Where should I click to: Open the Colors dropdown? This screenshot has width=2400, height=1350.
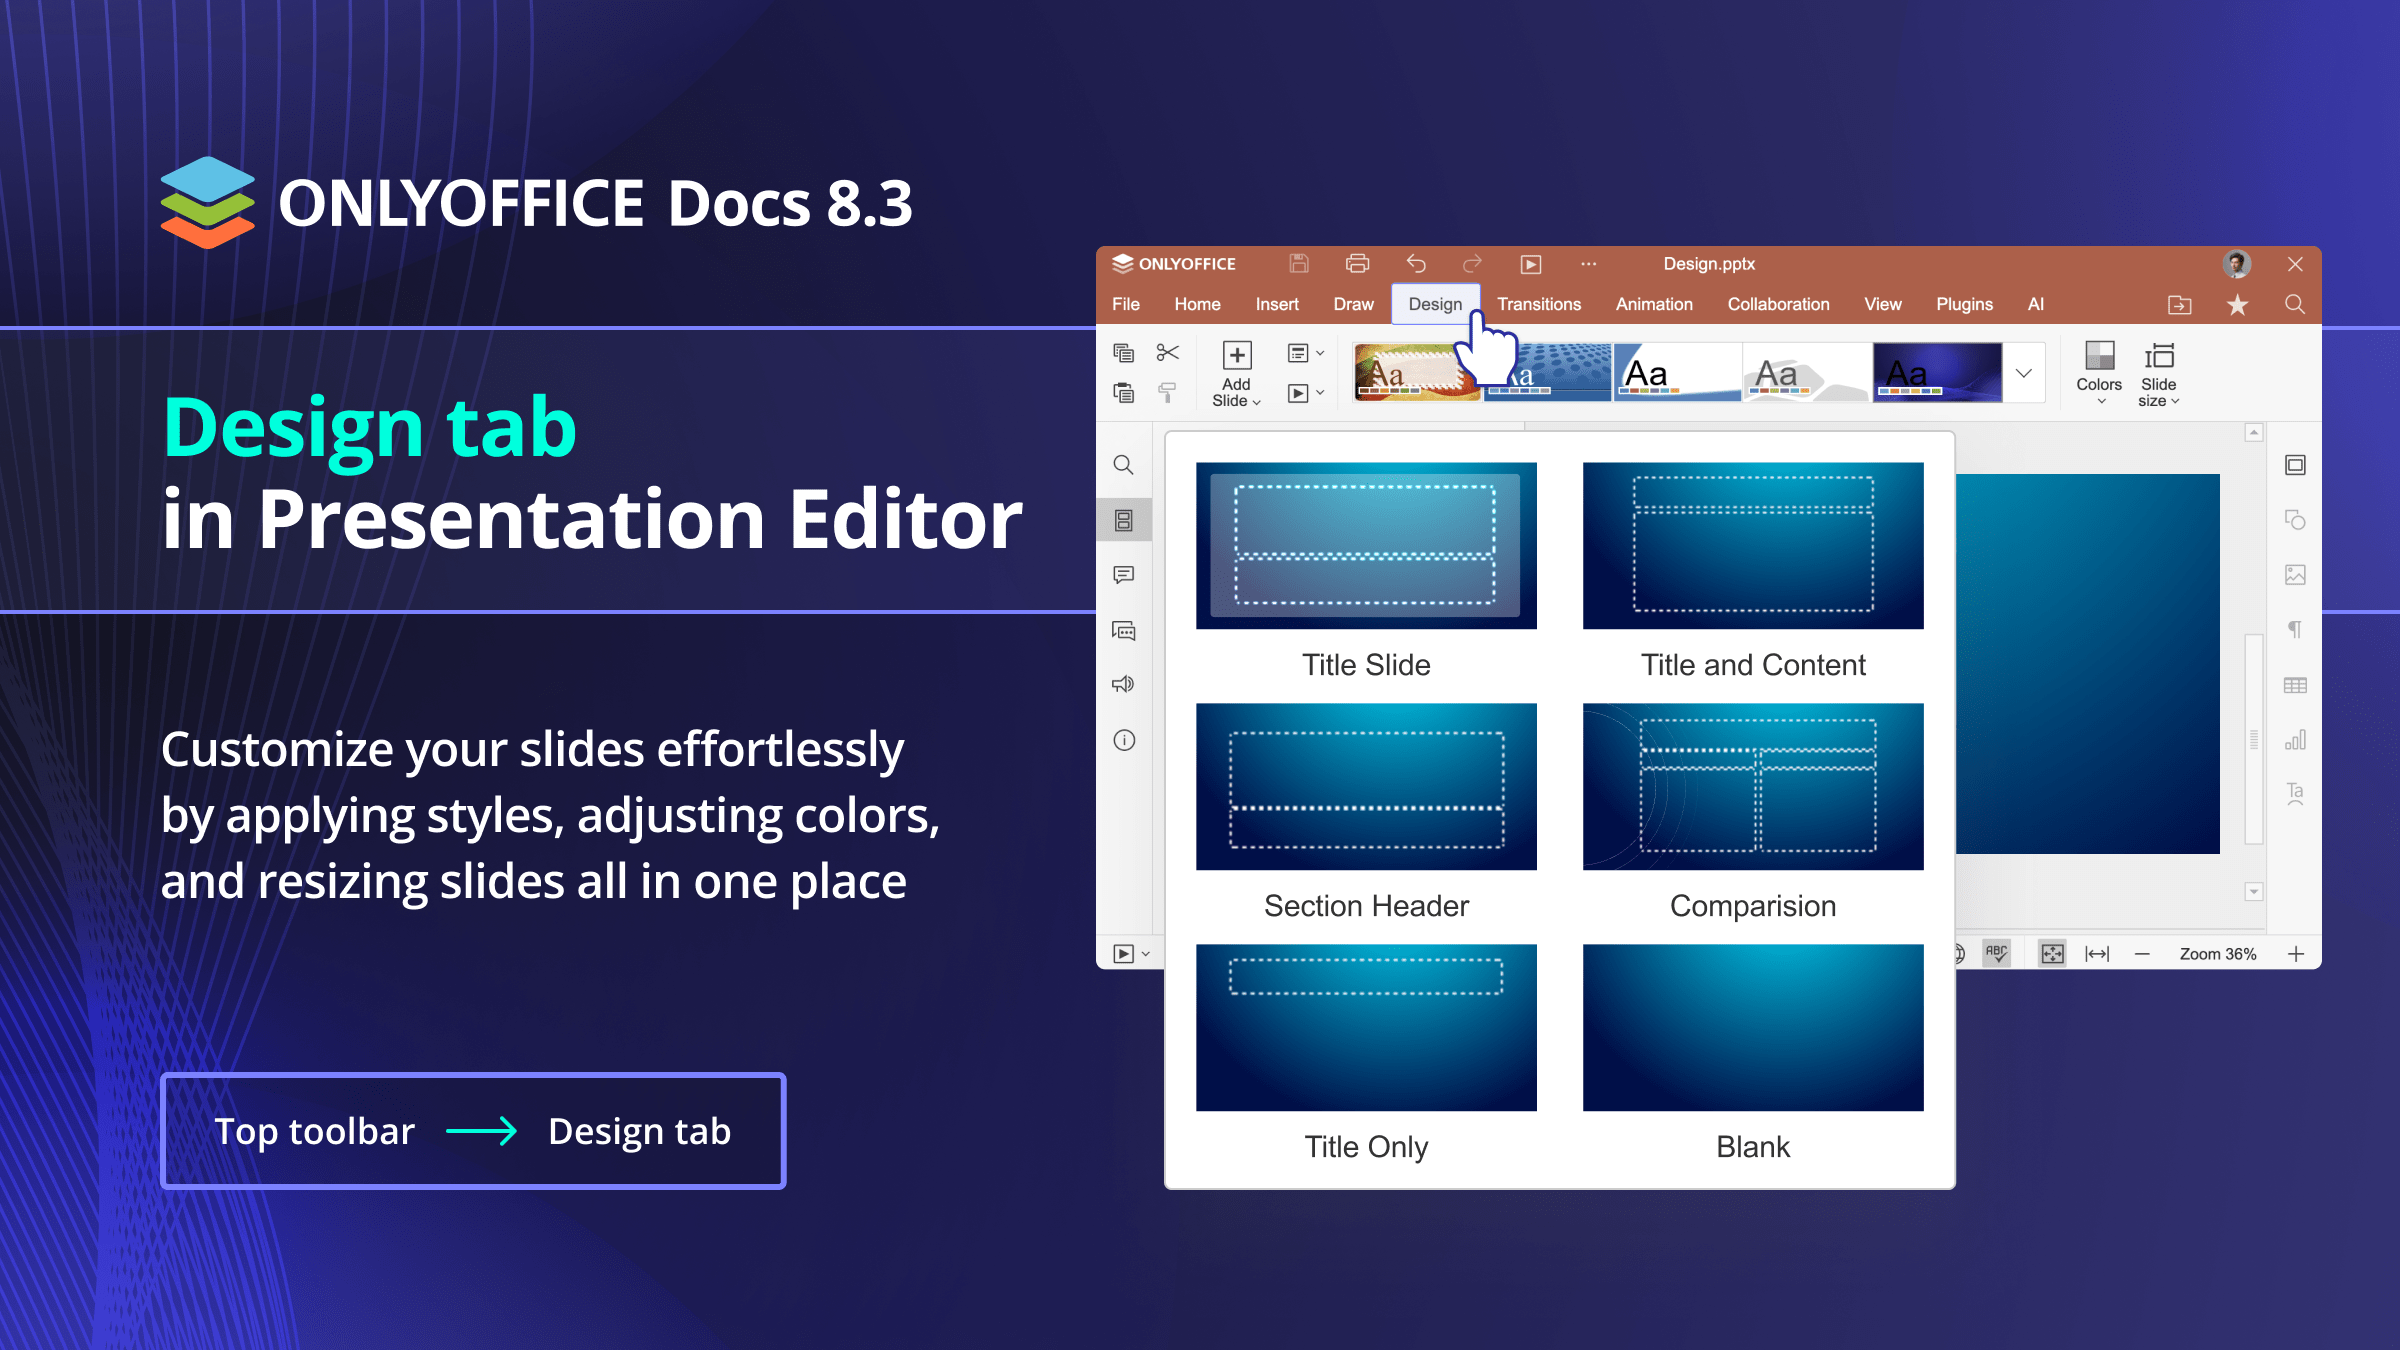[x=2099, y=372]
